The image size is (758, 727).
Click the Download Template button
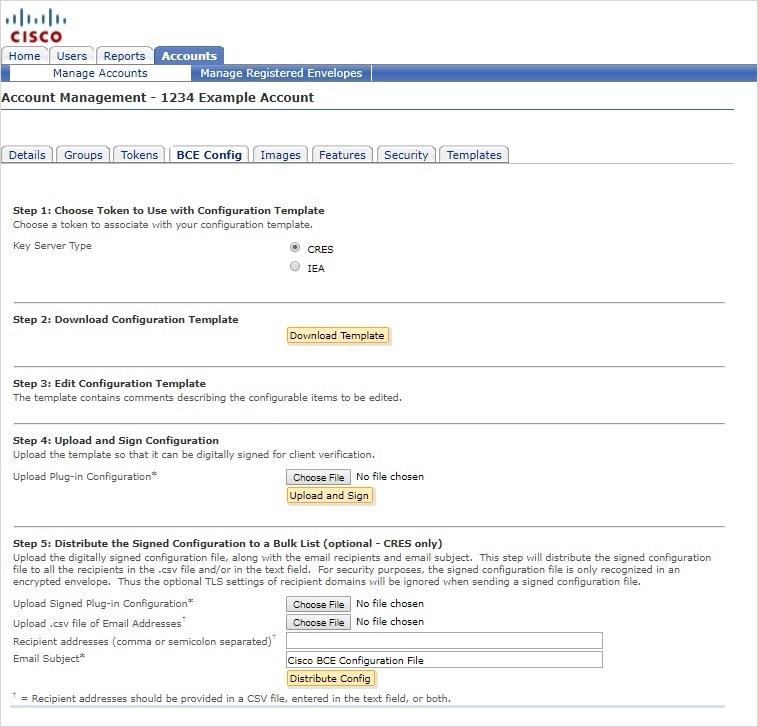pyautogui.click(x=336, y=336)
